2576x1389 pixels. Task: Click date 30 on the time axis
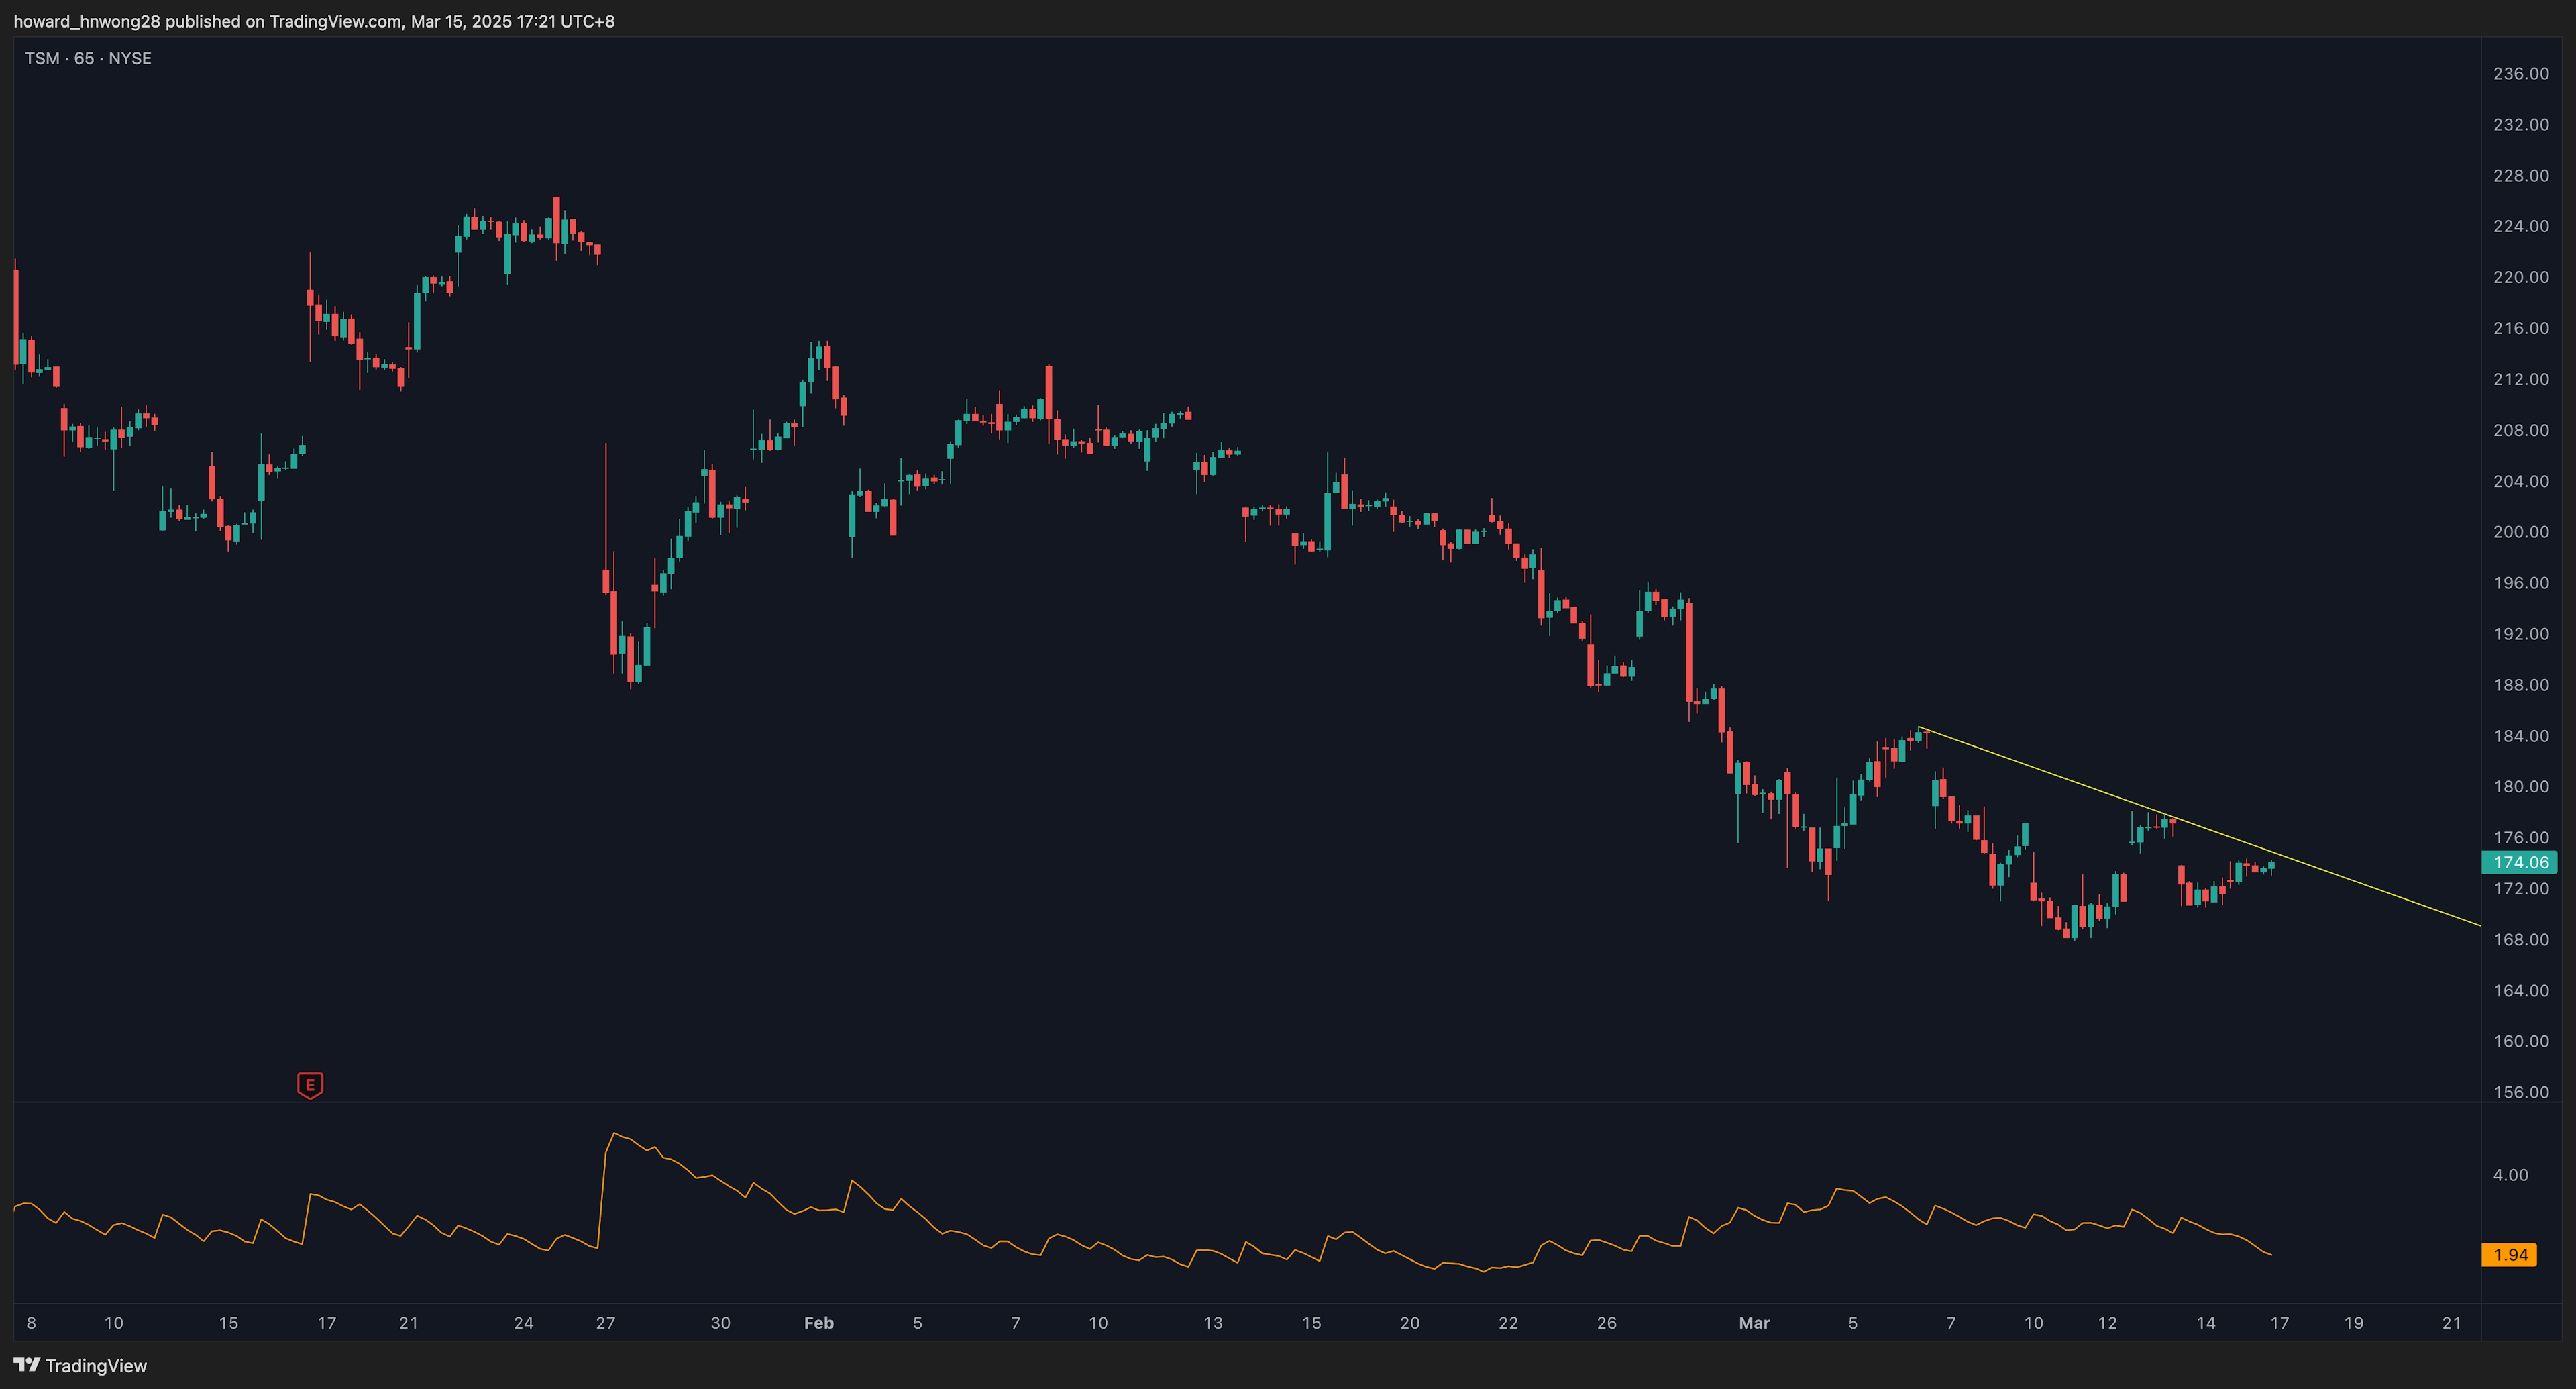click(x=720, y=1322)
